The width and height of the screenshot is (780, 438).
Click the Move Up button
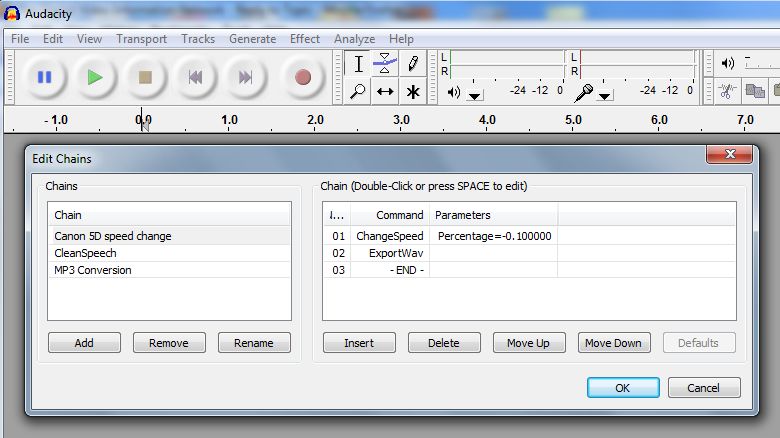(x=529, y=342)
